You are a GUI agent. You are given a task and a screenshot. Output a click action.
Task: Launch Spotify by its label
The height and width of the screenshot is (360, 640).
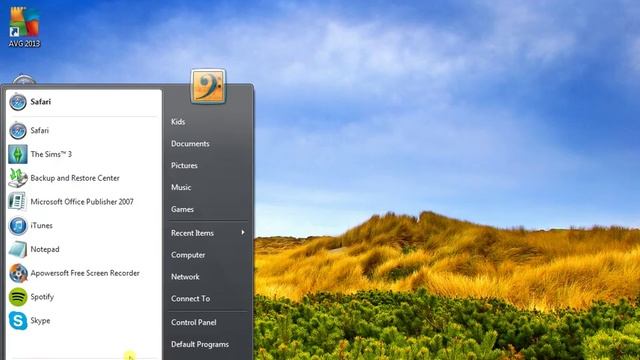[x=42, y=297]
